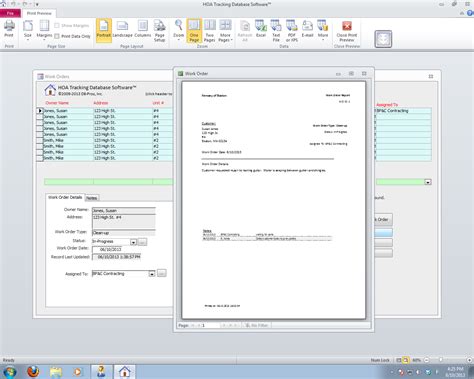Open Page Setup dialog
This screenshot has width=474, height=379.
[x=159, y=30]
